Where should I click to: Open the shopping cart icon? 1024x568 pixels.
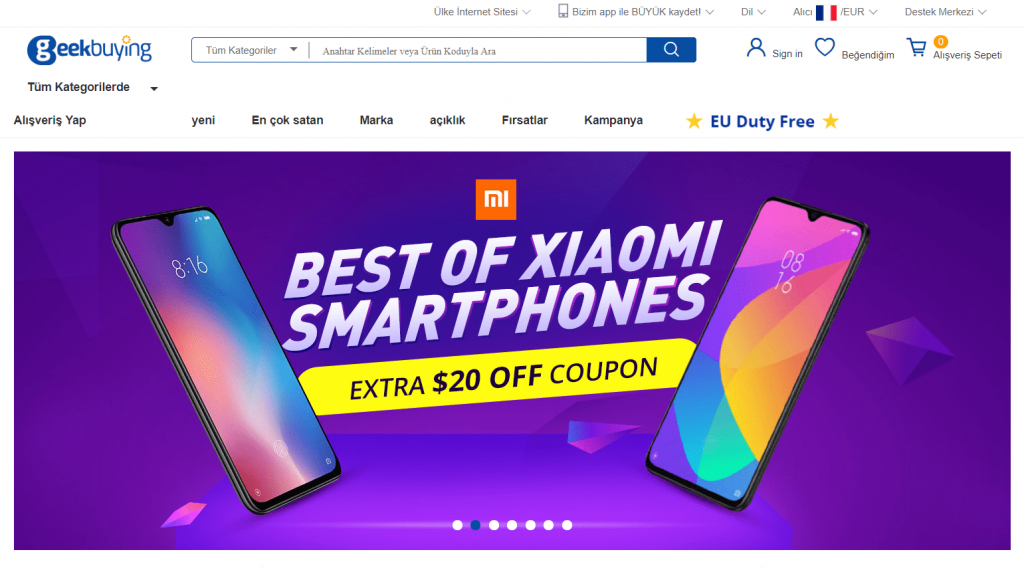[917, 48]
